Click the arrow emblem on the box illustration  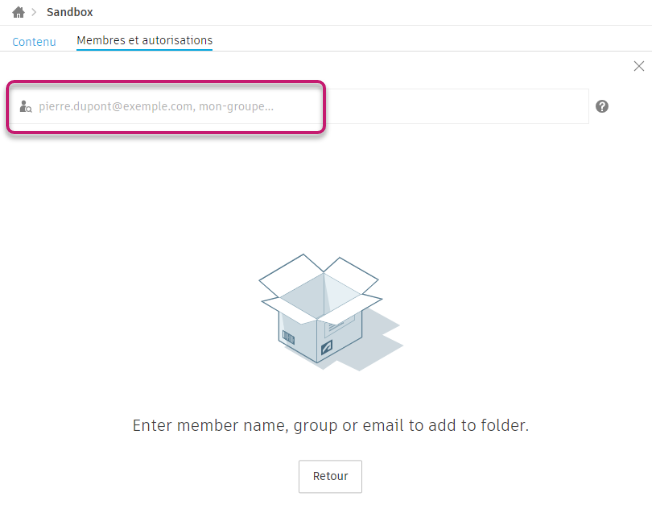coord(327,348)
